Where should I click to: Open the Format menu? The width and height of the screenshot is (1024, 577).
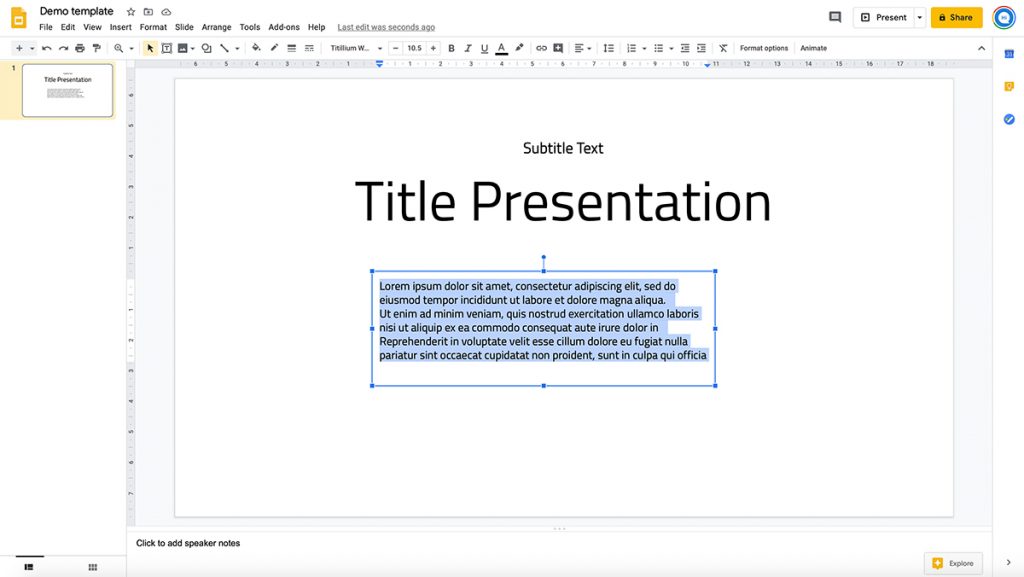point(153,27)
